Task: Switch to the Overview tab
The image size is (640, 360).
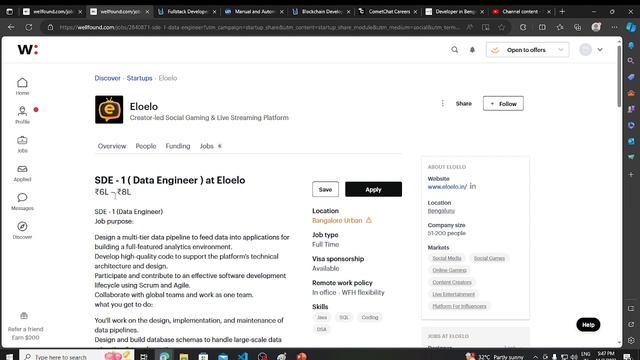Action: coord(112,146)
